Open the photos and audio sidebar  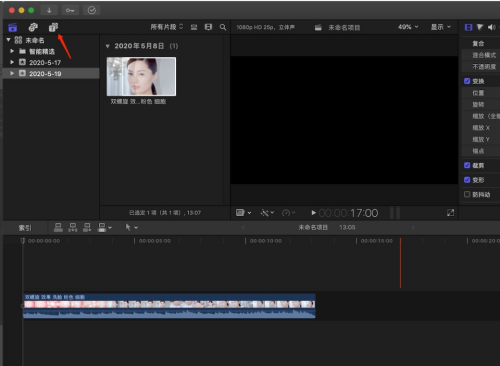33,27
